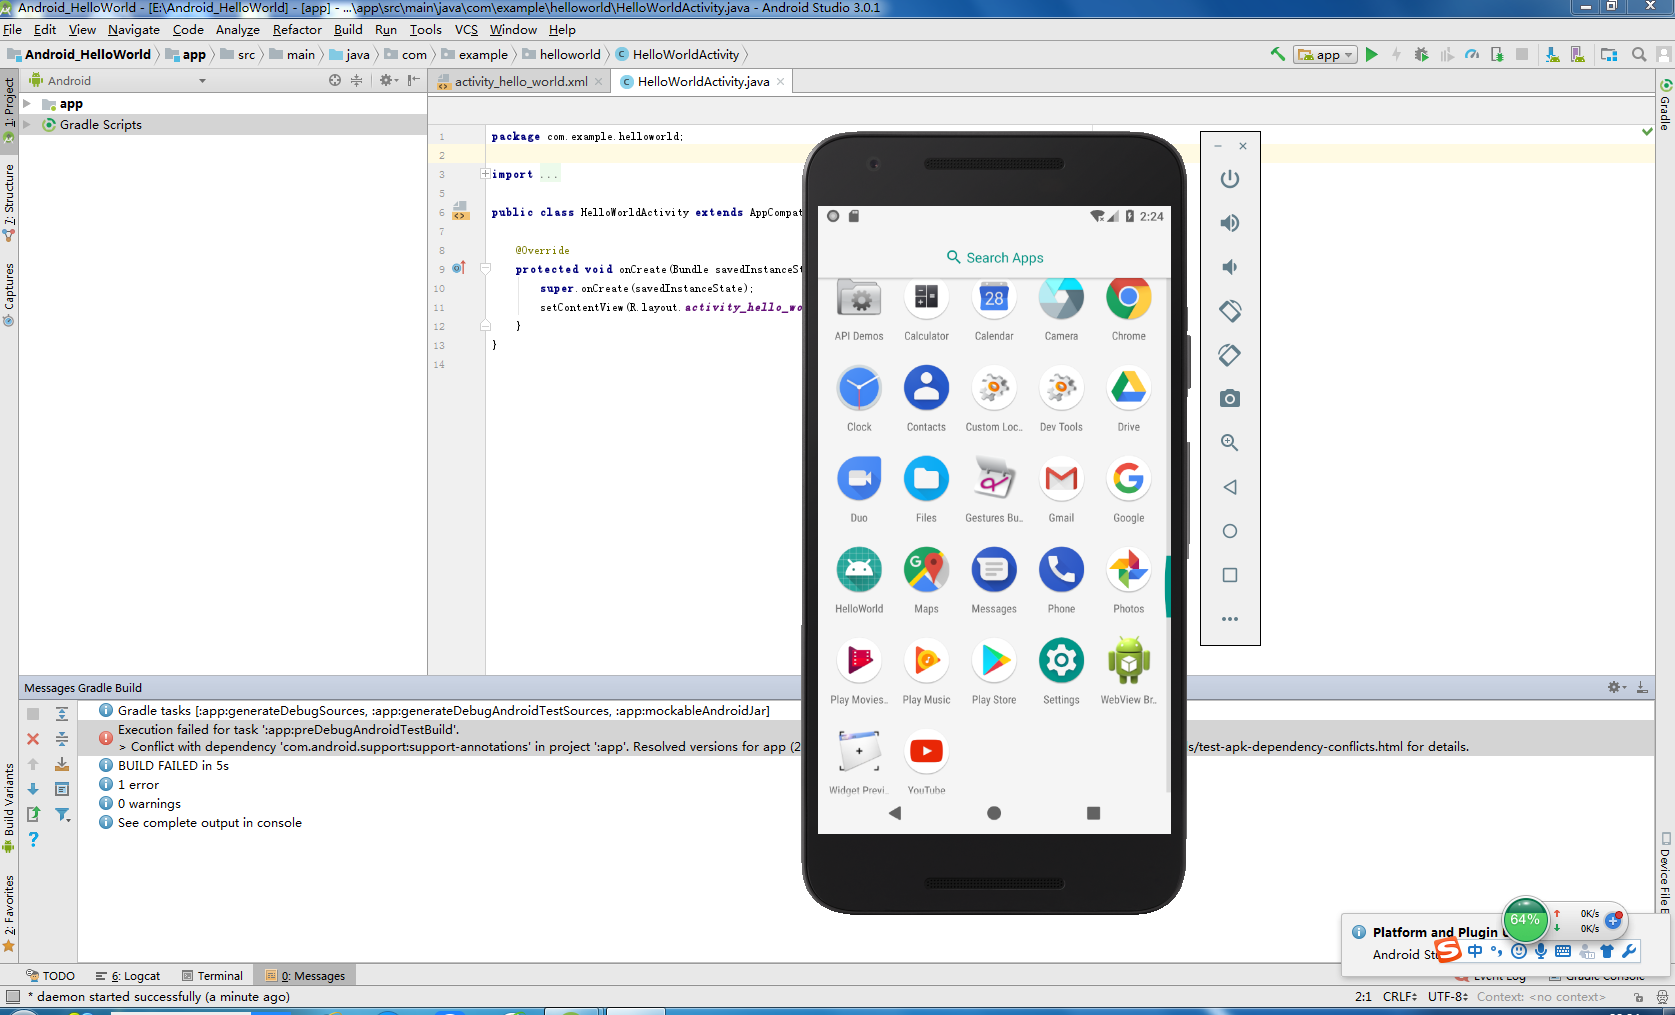Open the Window menu
Viewport: 1675px width, 1015px height.
pos(513,30)
